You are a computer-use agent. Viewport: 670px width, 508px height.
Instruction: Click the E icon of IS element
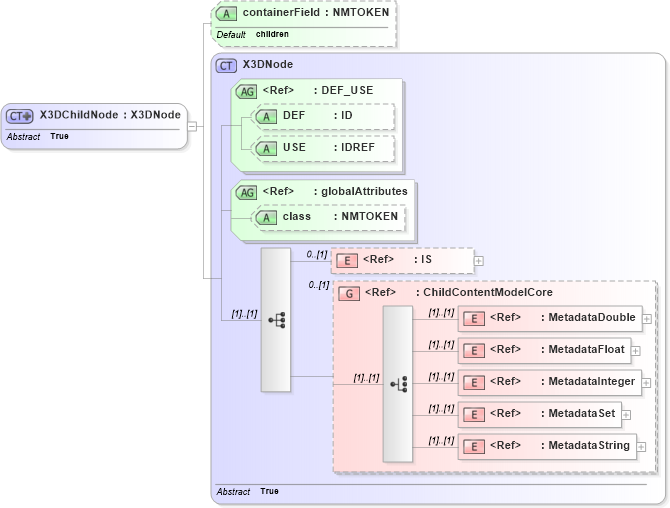(x=347, y=261)
